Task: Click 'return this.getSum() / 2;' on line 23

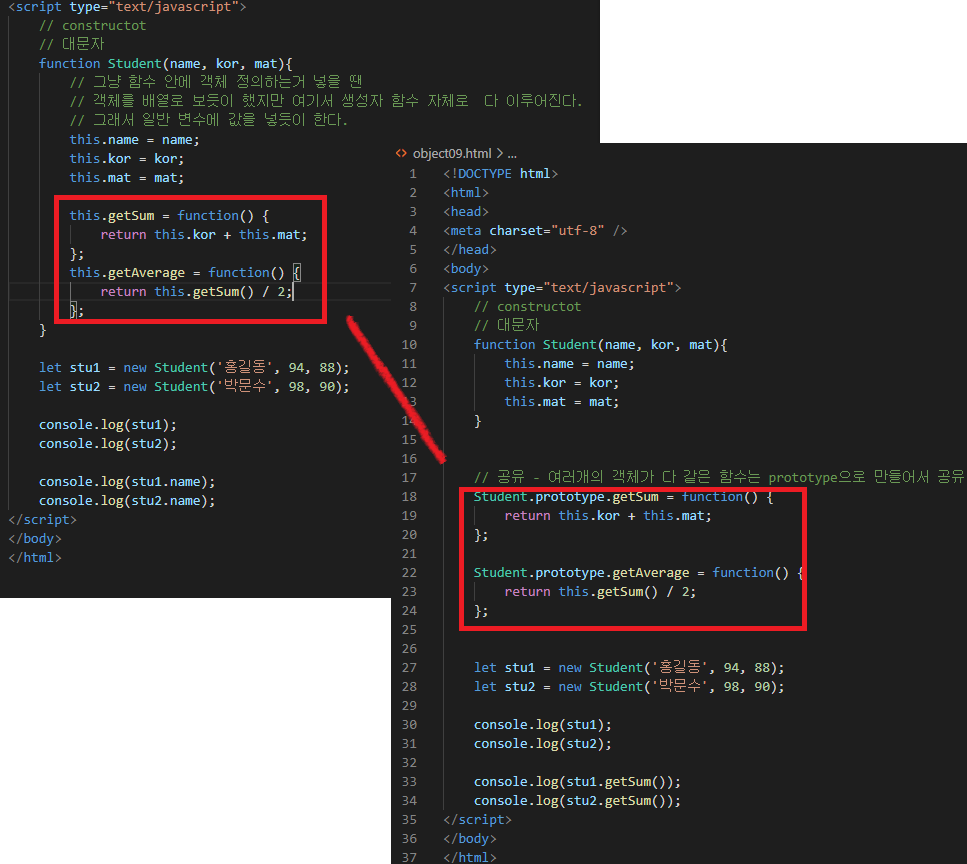Action: (x=600, y=592)
